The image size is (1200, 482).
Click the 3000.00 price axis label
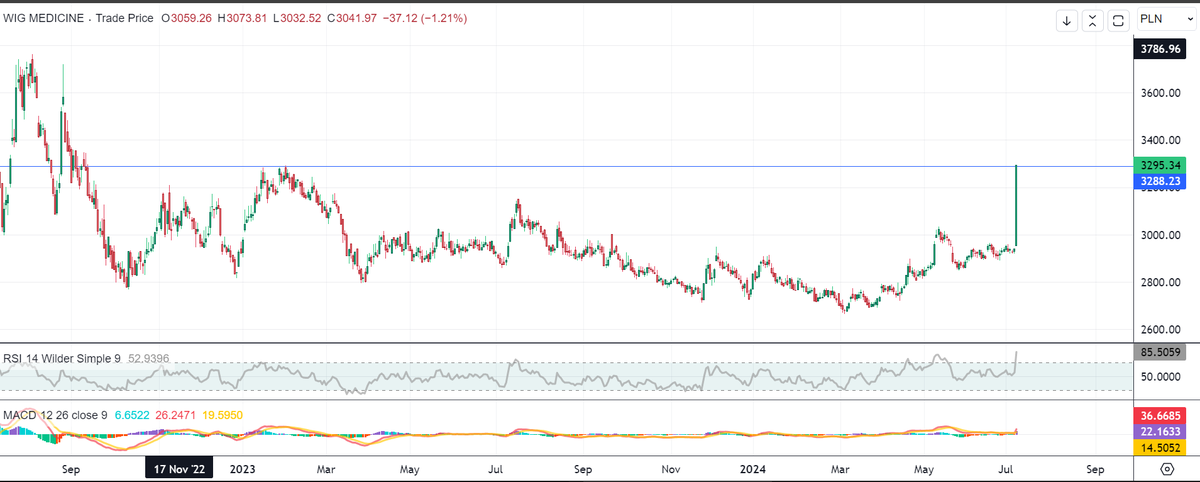[x=1161, y=236]
